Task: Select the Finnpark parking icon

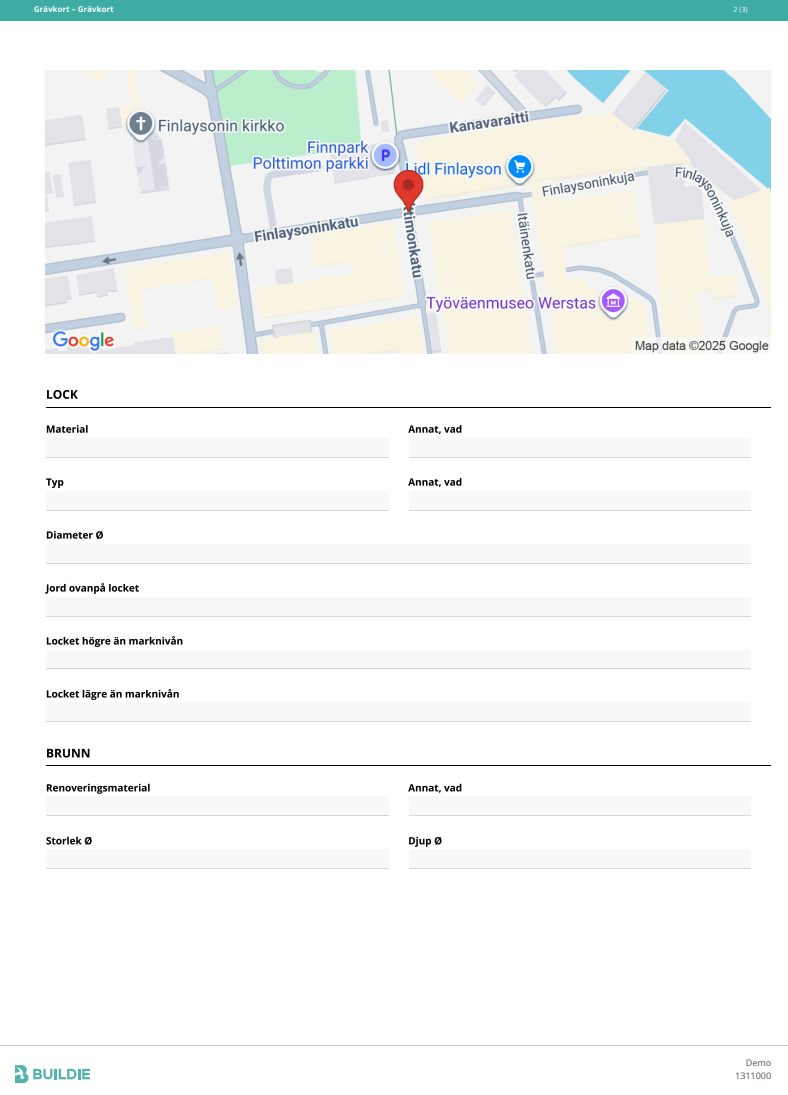Action: (385, 156)
